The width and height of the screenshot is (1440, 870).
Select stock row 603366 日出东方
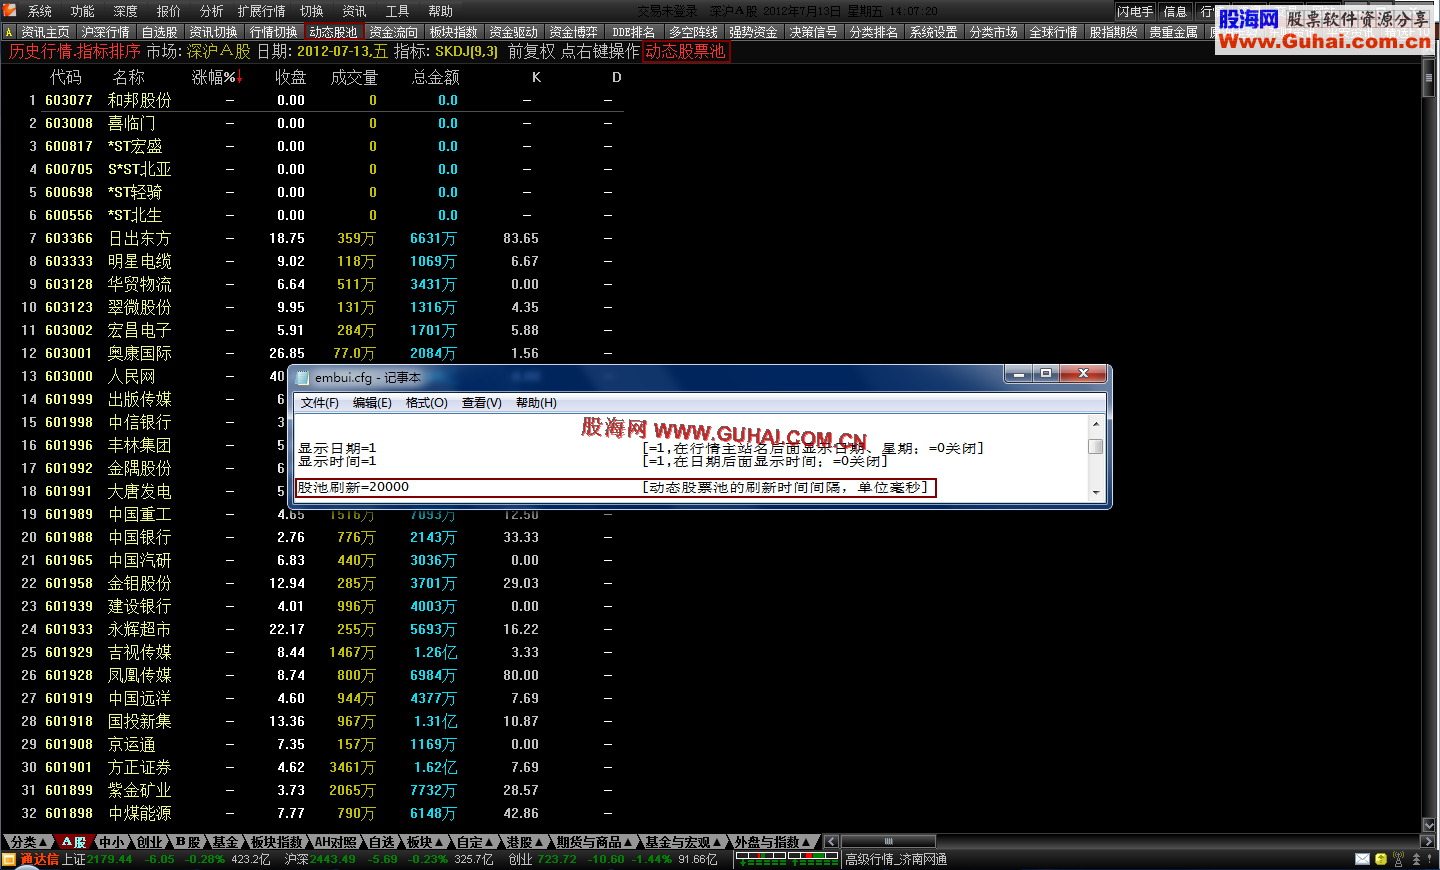[312, 238]
